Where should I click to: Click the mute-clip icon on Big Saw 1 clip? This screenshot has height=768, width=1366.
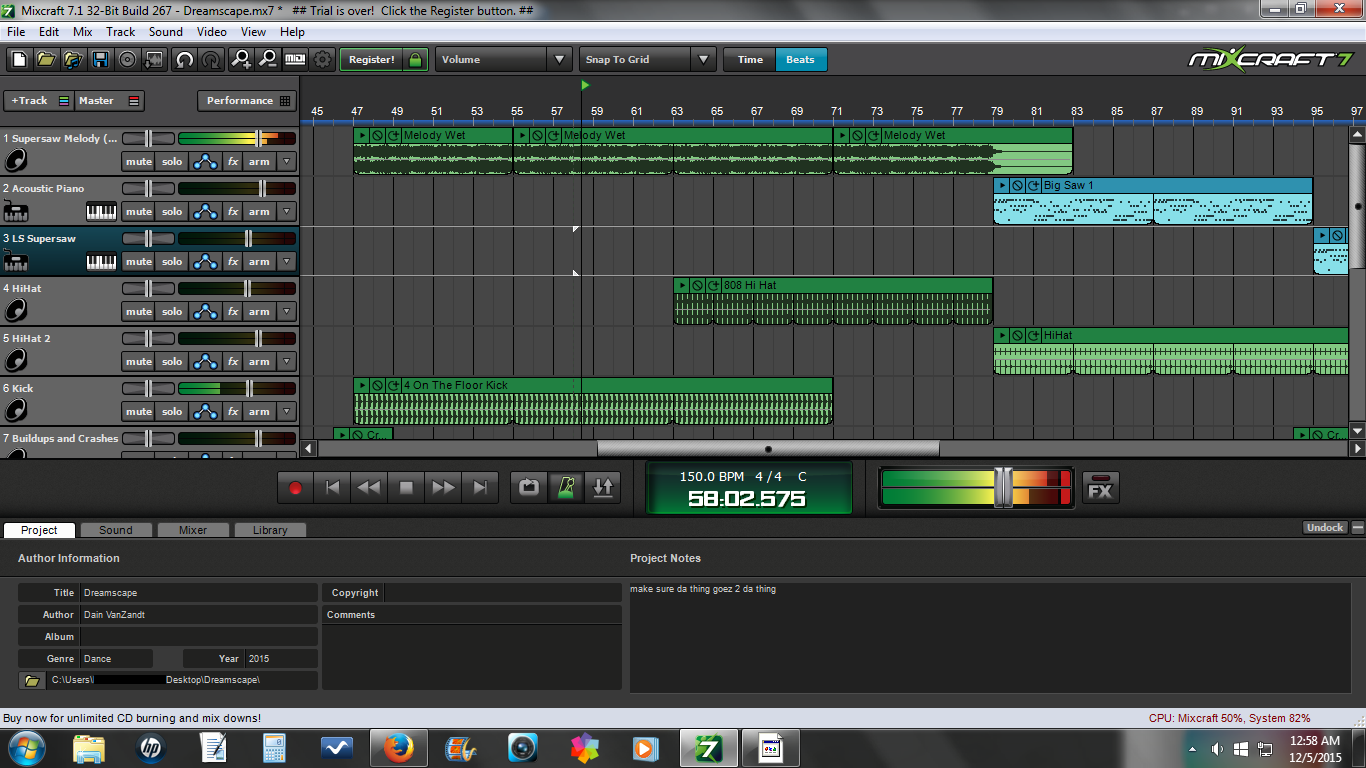pos(1017,185)
